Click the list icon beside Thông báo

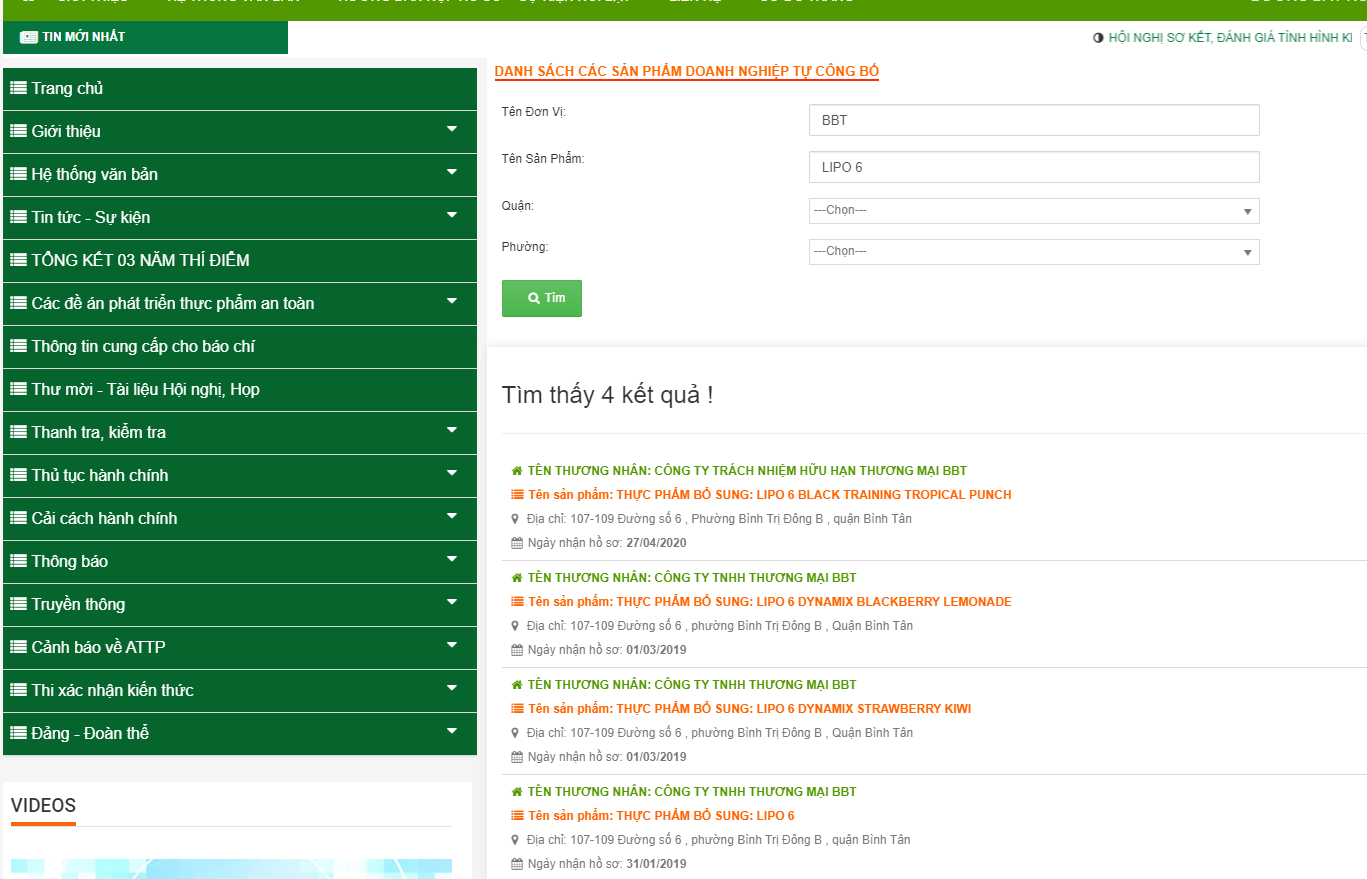pos(18,561)
